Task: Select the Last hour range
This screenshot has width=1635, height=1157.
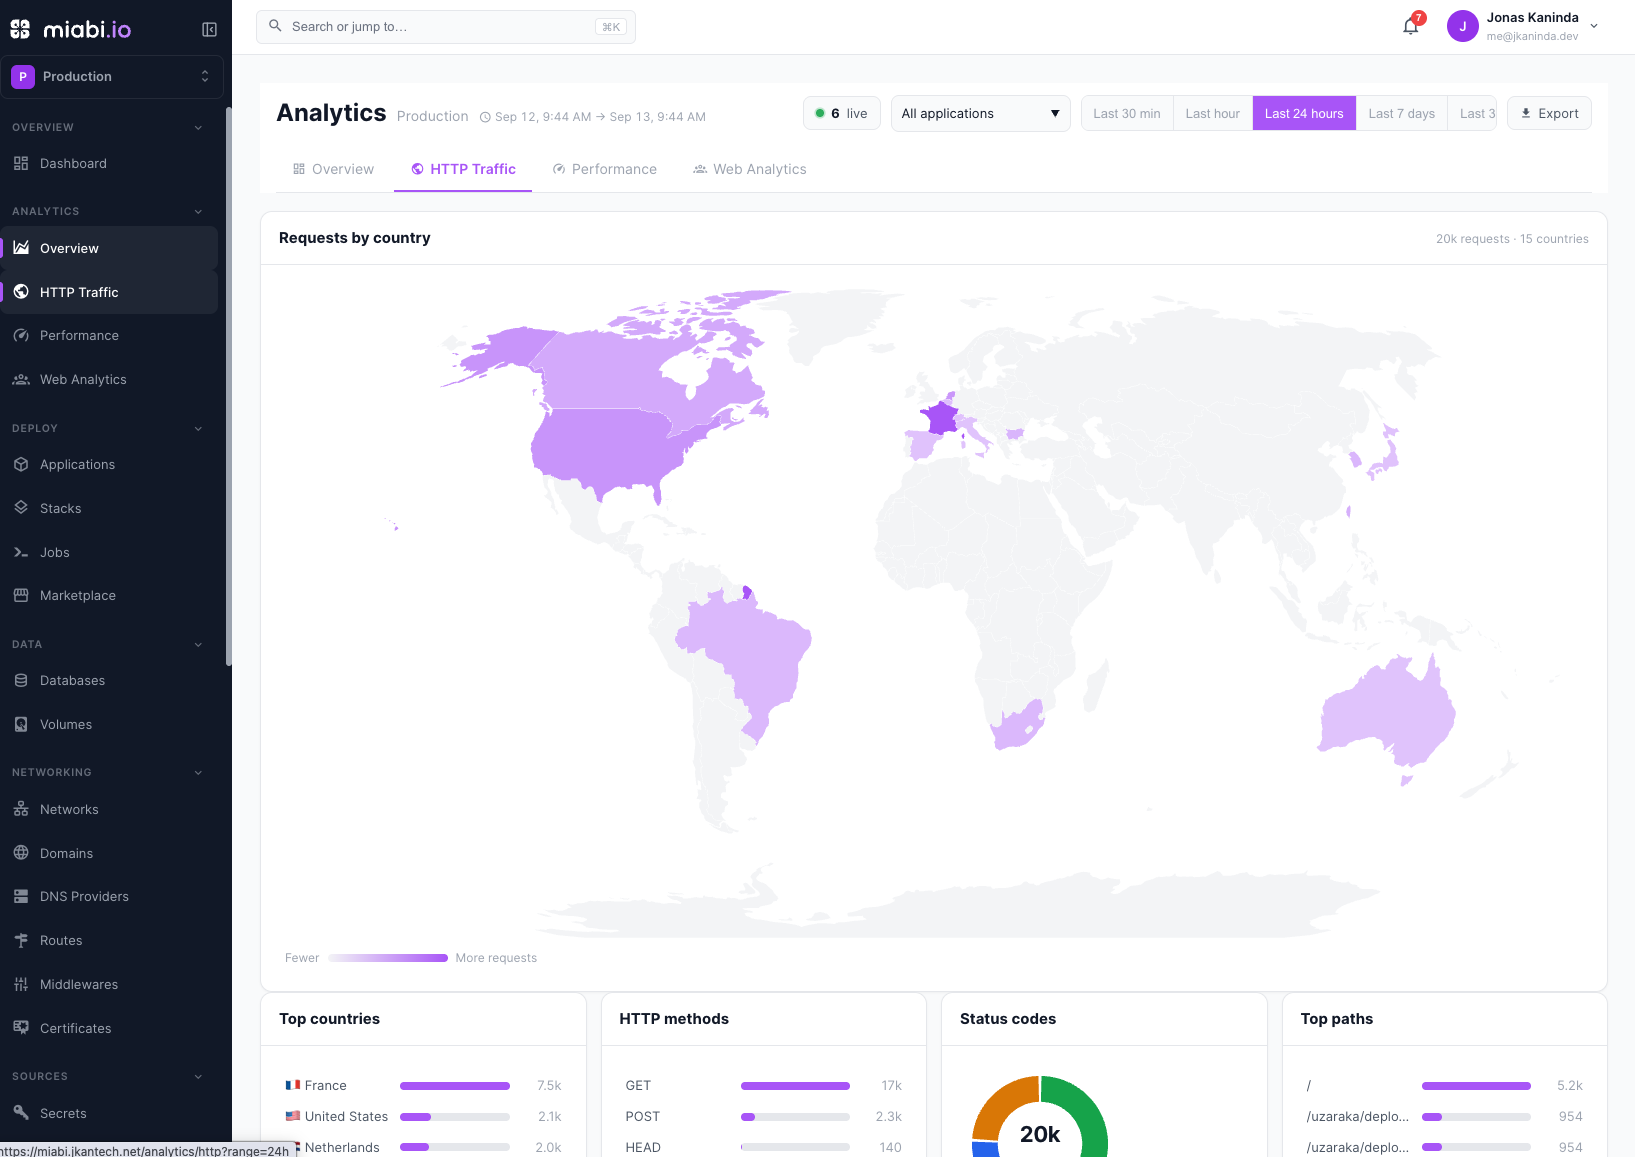Action: tap(1213, 113)
